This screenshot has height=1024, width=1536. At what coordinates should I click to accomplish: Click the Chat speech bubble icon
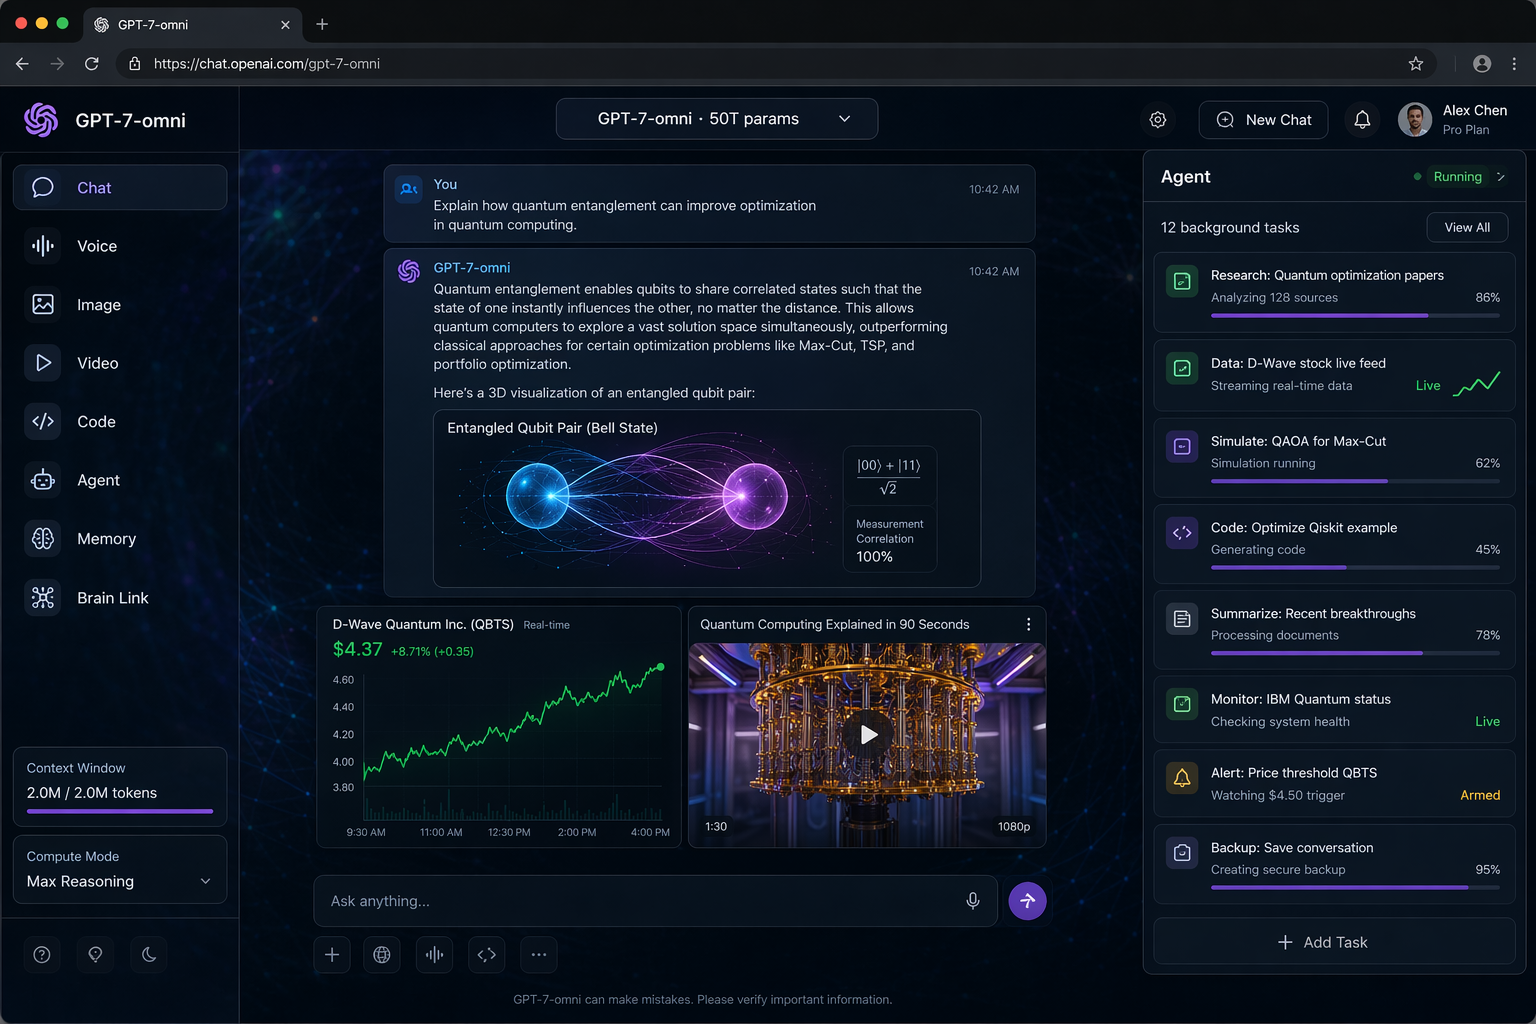(x=43, y=188)
